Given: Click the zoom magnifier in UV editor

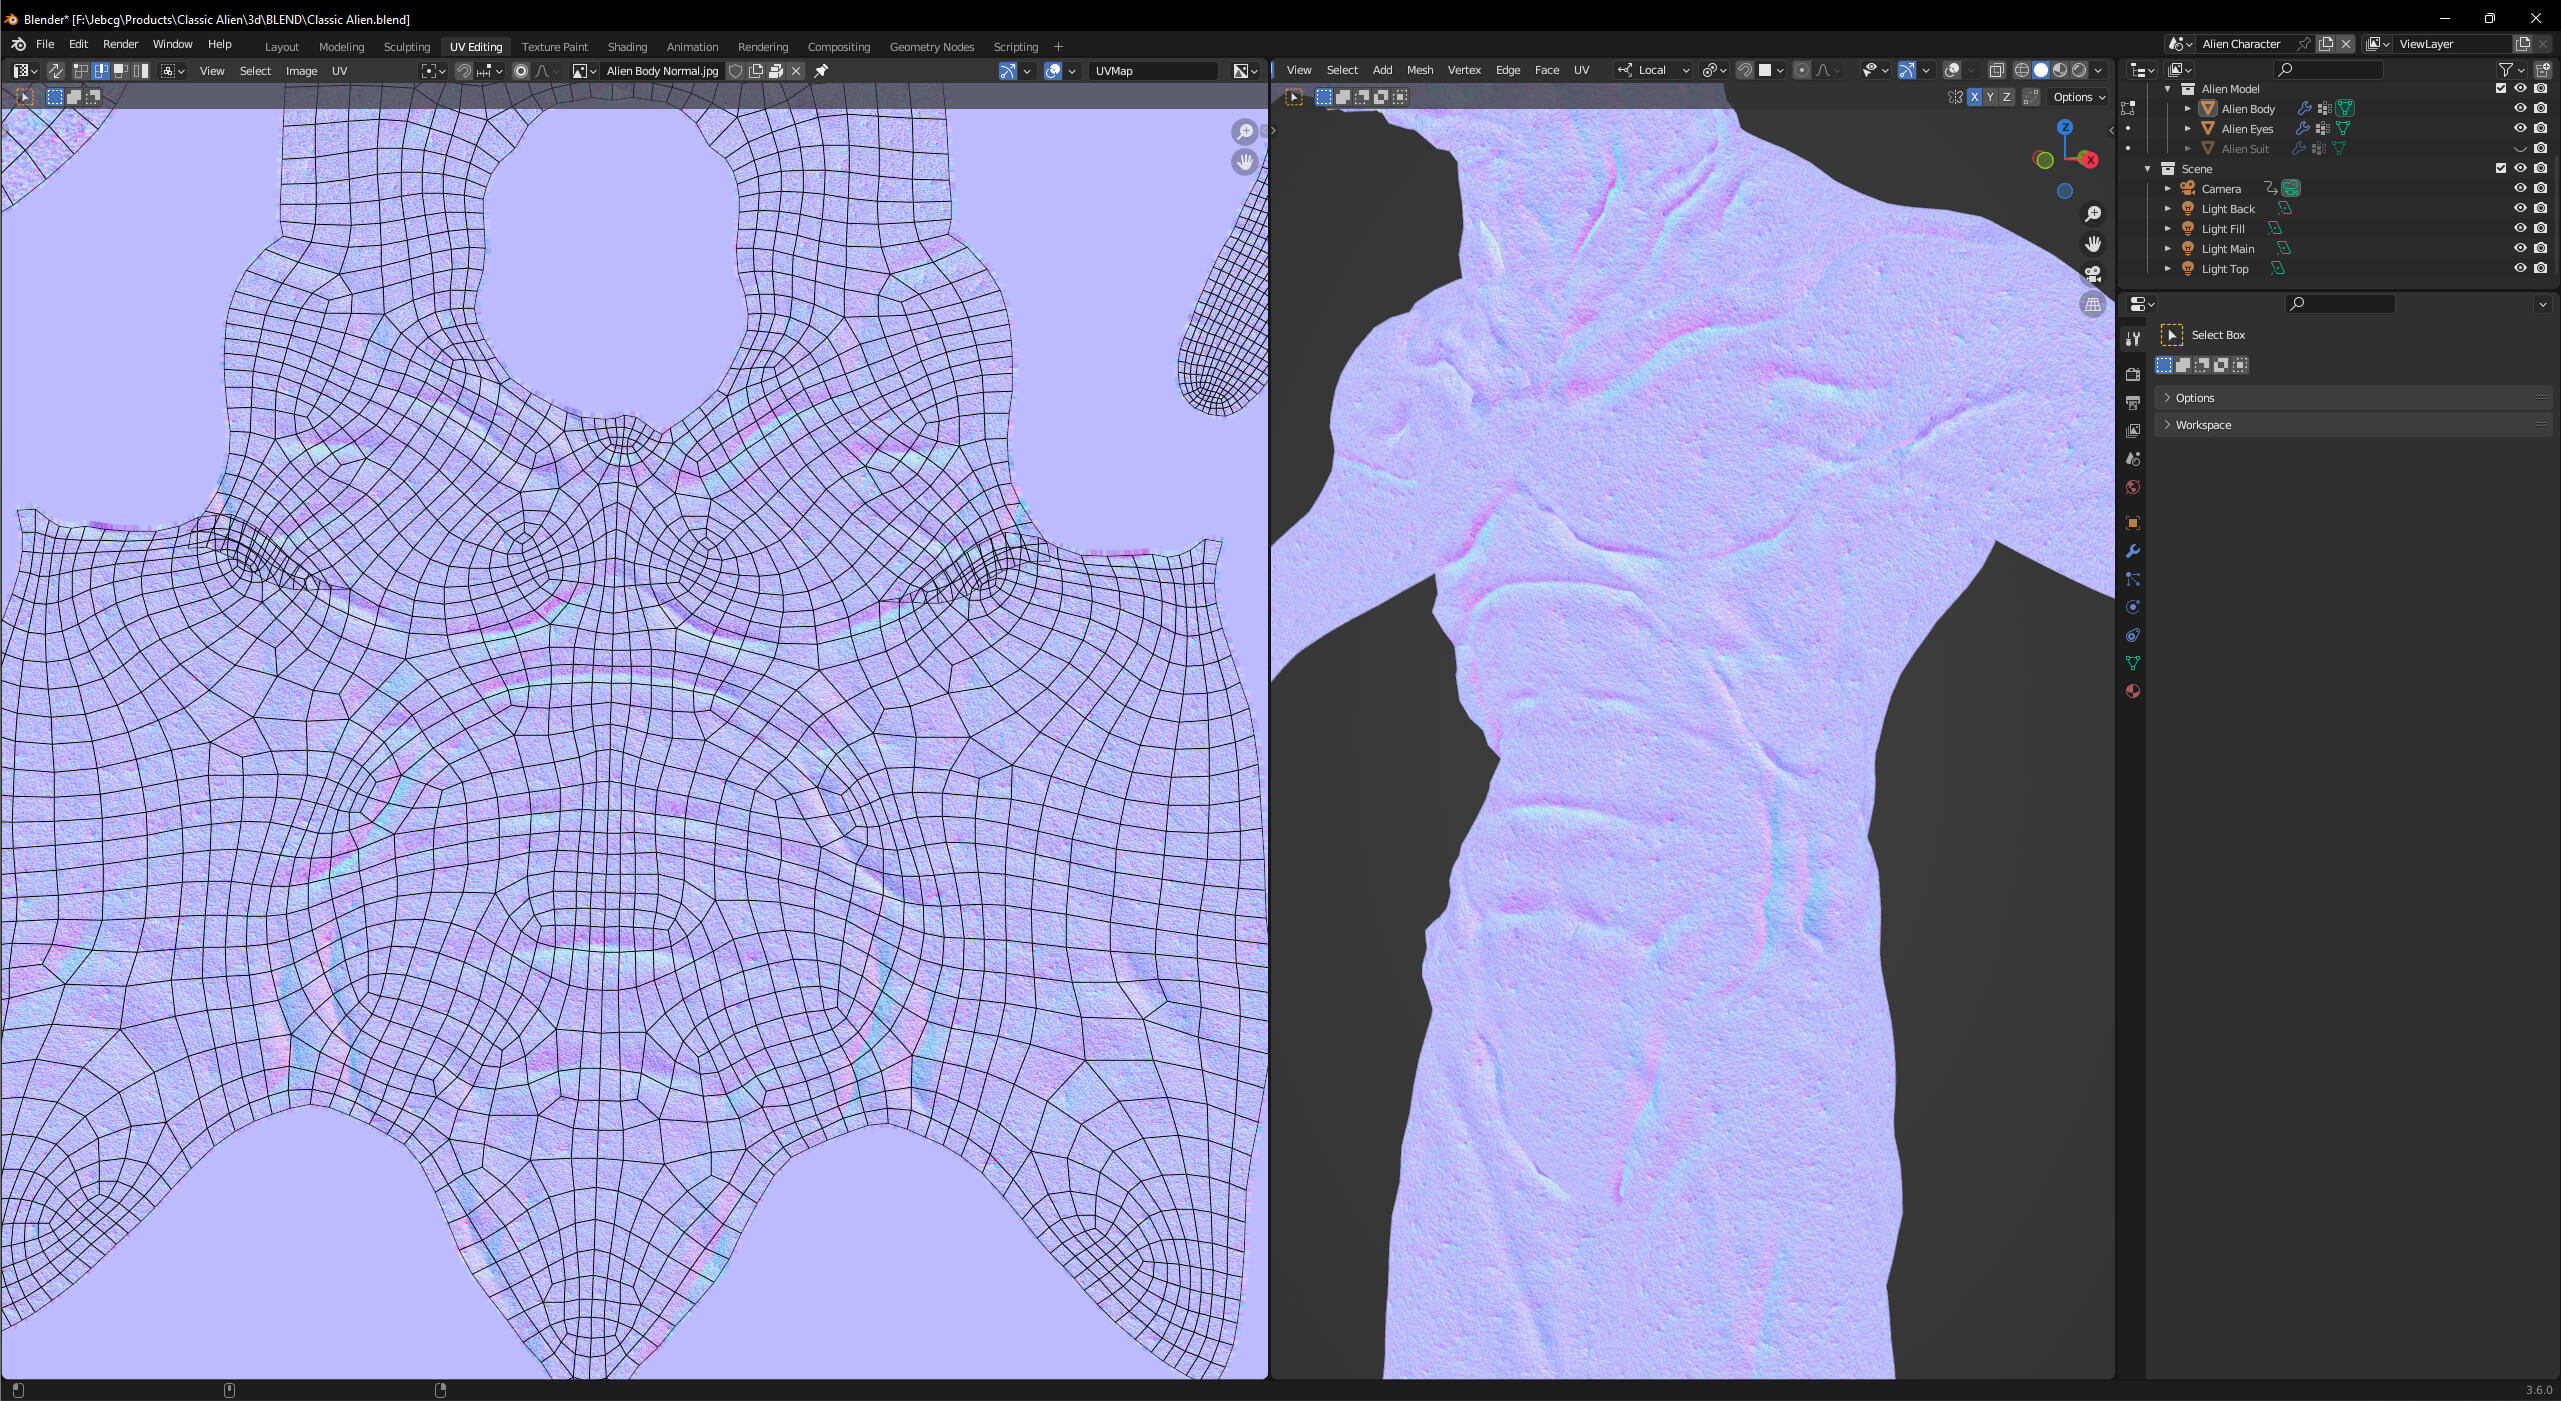Looking at the screenshot, I should 1244,132.
